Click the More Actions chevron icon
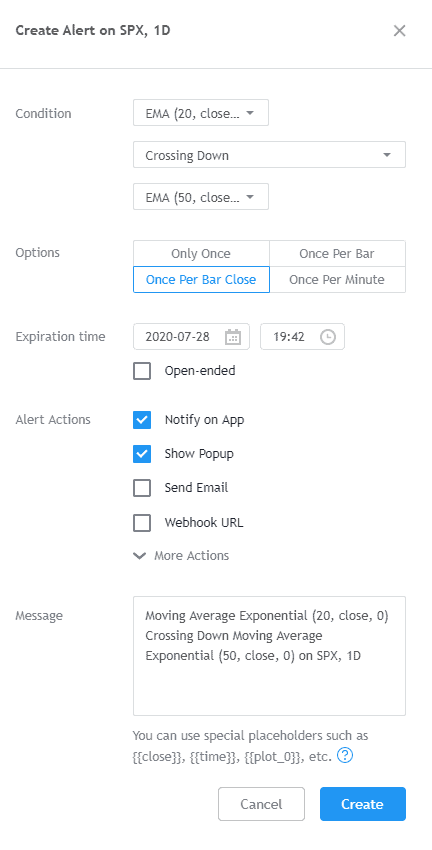The width and height of the screenshot is (432, 850). (x=140, y=556)
